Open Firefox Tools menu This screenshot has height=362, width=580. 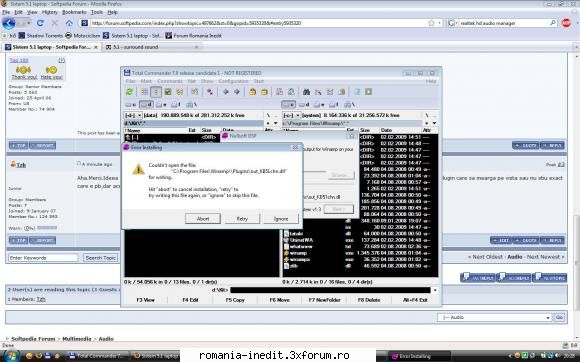click(x=97, y=12)
